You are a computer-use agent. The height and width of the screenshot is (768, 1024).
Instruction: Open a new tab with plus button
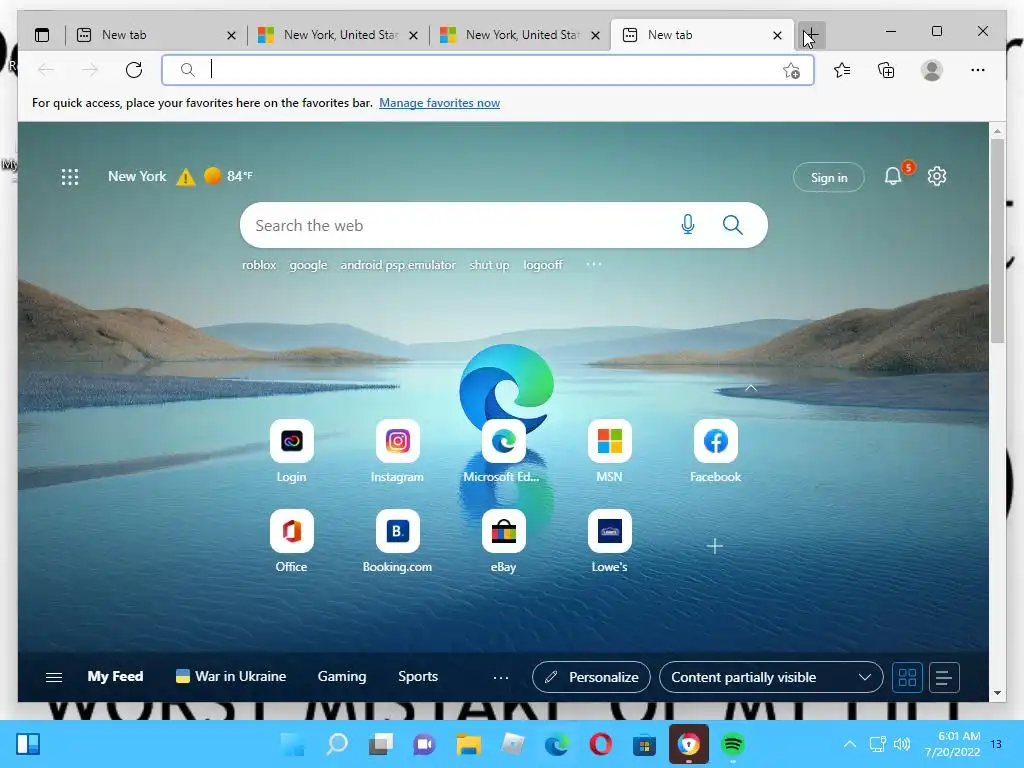812,35
